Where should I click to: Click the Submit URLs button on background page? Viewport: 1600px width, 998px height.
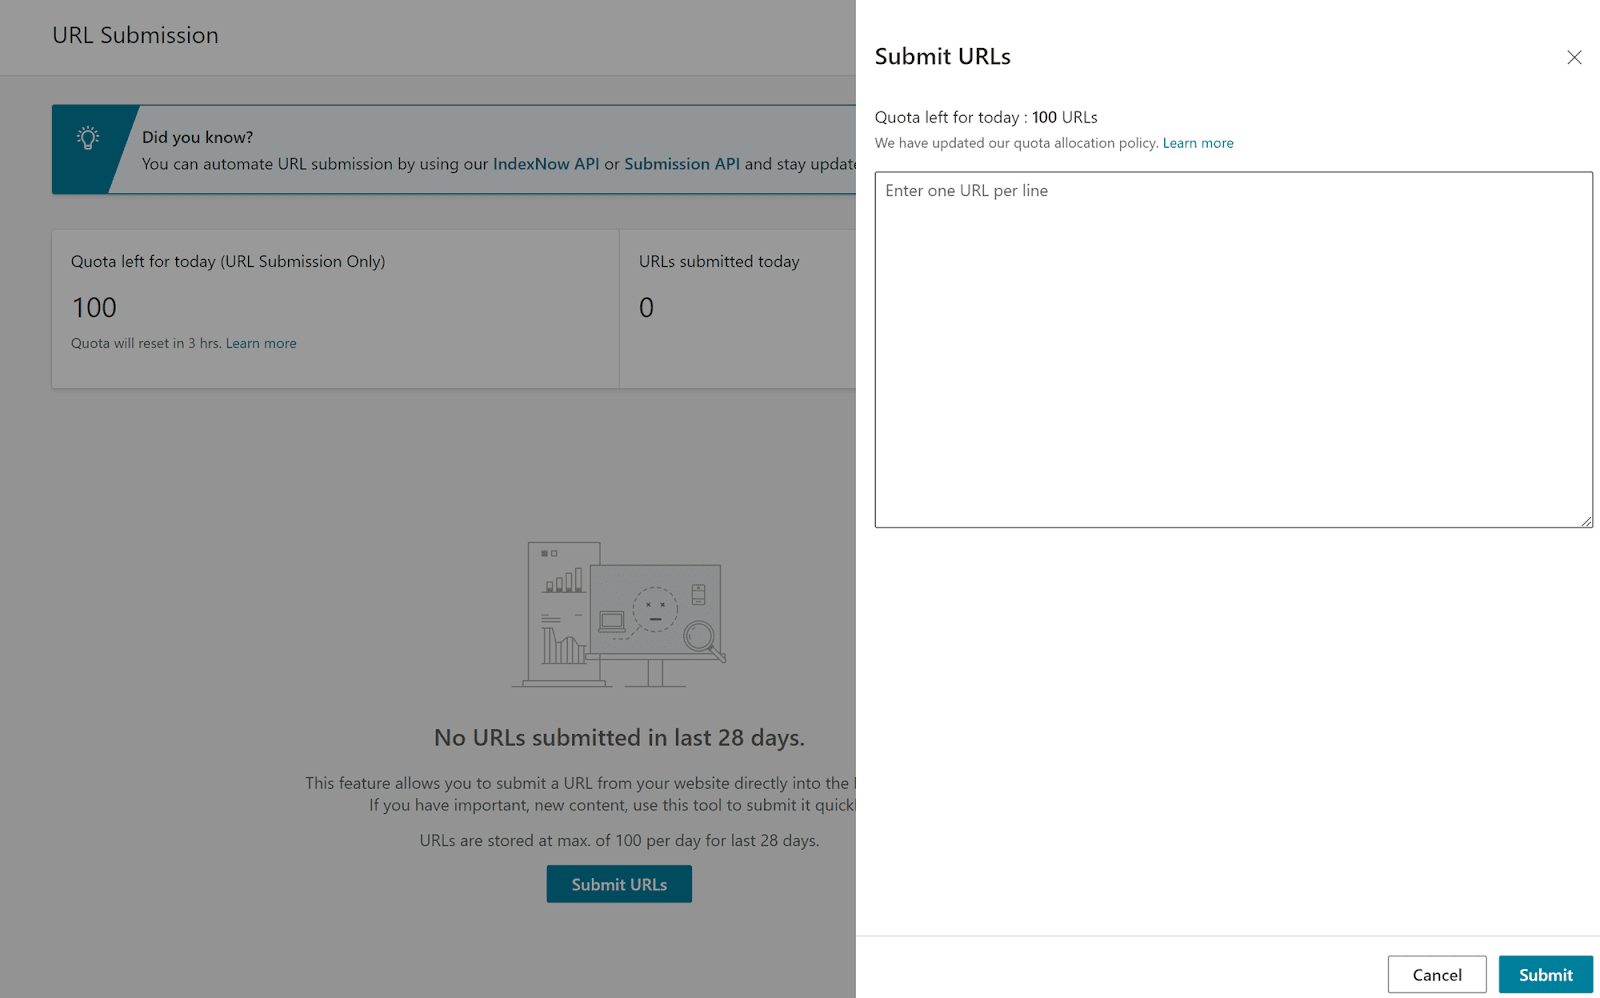point(619,884)
